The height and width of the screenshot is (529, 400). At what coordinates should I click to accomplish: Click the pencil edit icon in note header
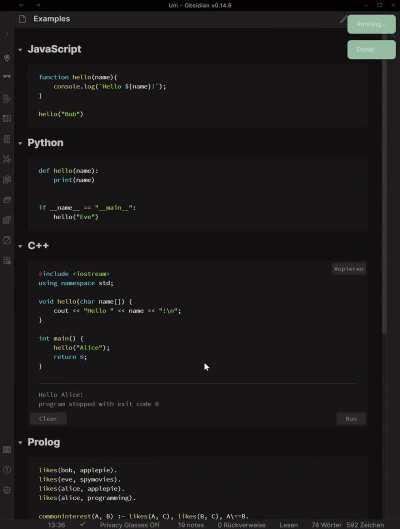pyautogui.click(x=342, y=19)
